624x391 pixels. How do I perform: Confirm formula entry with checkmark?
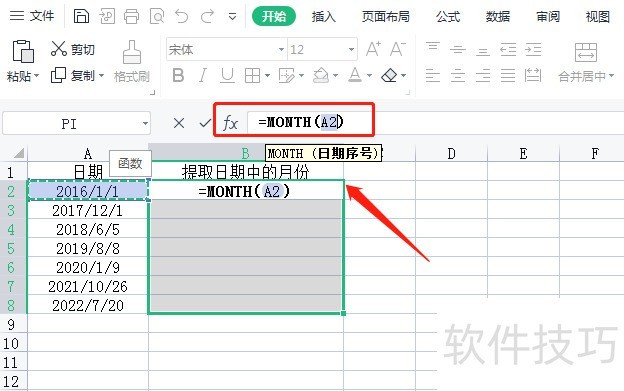(205, 123)
